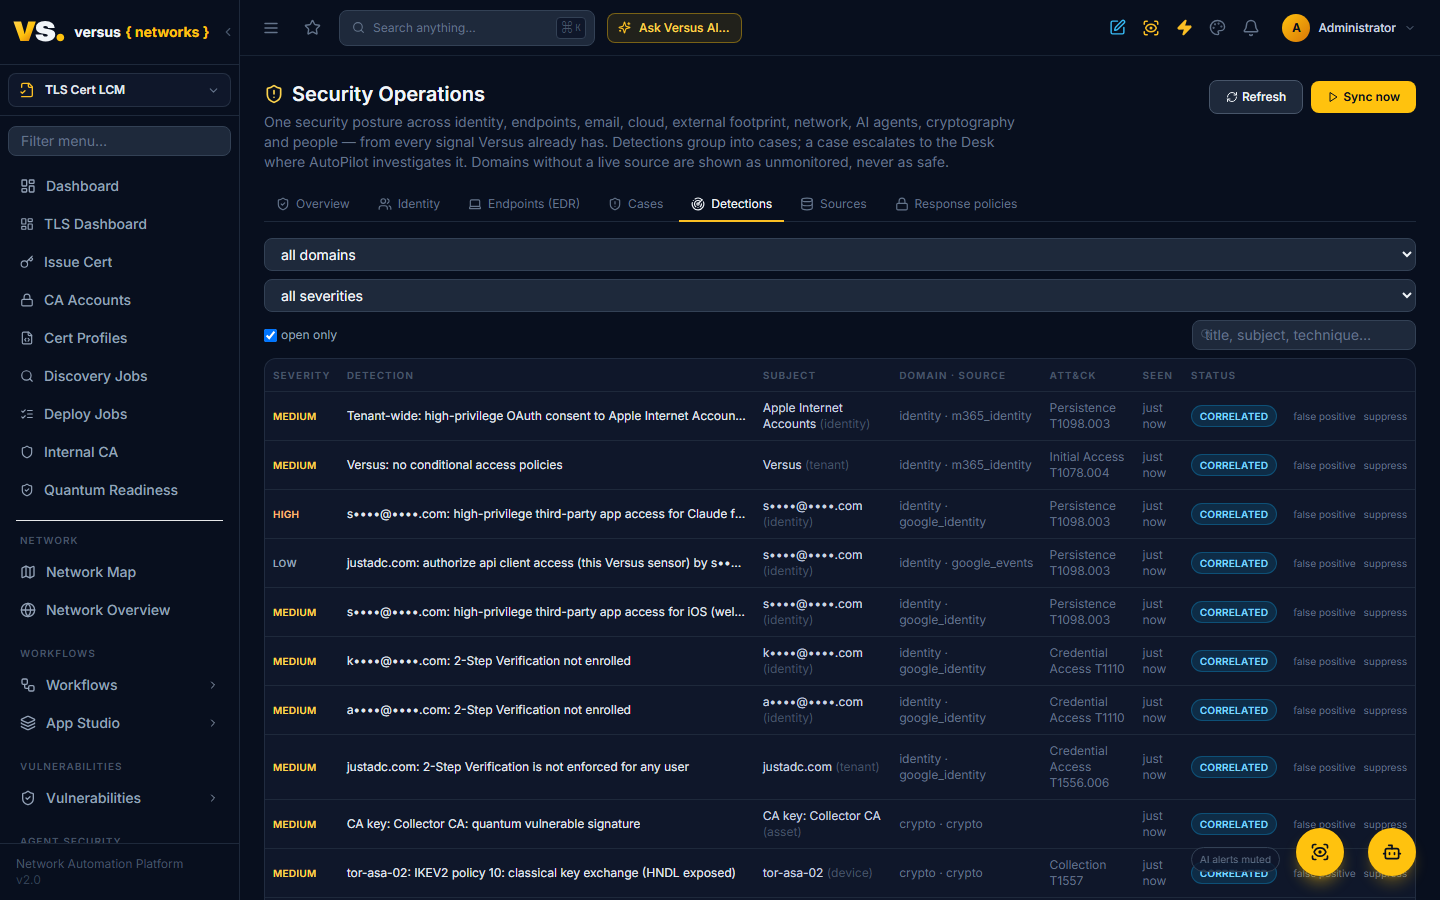The width and height of the screenshot is (1440, 900).
Task: Open Dashboard from the sidebar
Action: pos(119,186)
